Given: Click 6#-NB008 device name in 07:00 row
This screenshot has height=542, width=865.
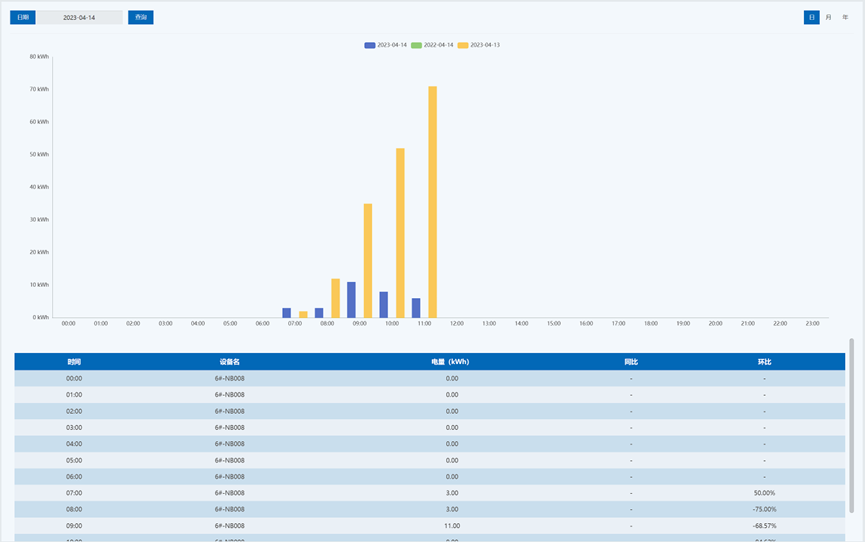Looking at the screenshot, I should [229, 493].
